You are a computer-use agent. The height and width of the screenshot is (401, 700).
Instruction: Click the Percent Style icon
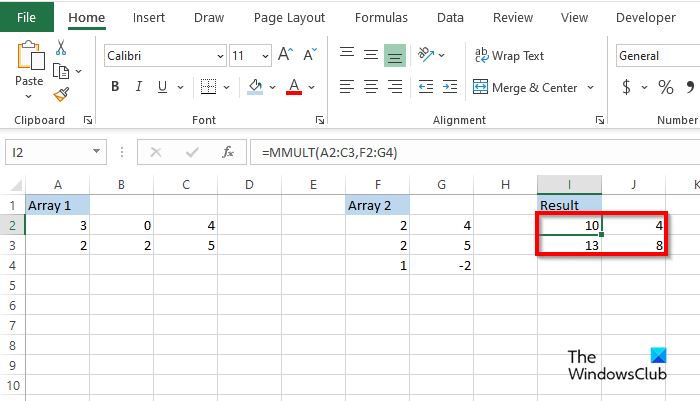(665, 87)
